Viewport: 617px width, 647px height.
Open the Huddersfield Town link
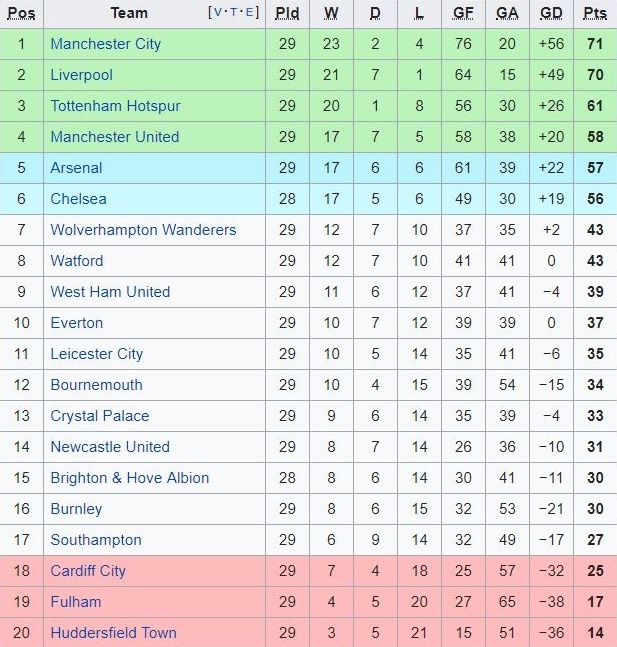(113, 633)
